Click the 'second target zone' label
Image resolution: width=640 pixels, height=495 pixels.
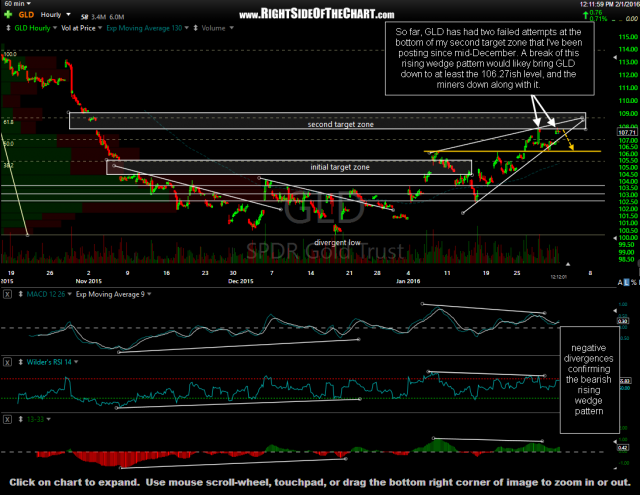click(340, 124)
